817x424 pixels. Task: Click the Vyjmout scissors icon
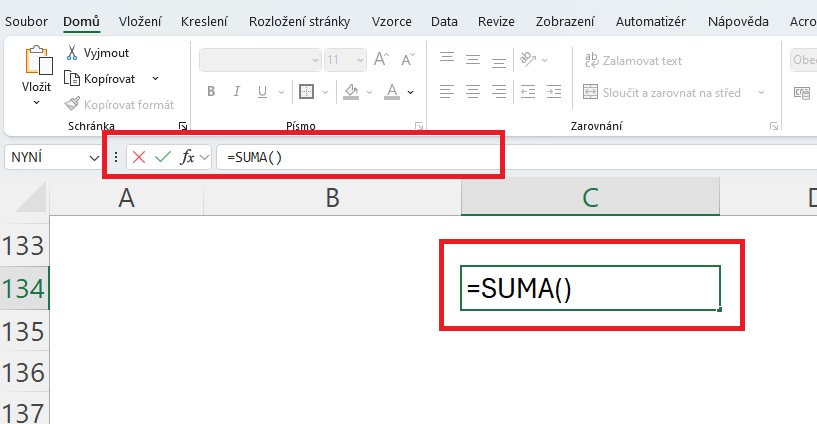tap(73, 52)
